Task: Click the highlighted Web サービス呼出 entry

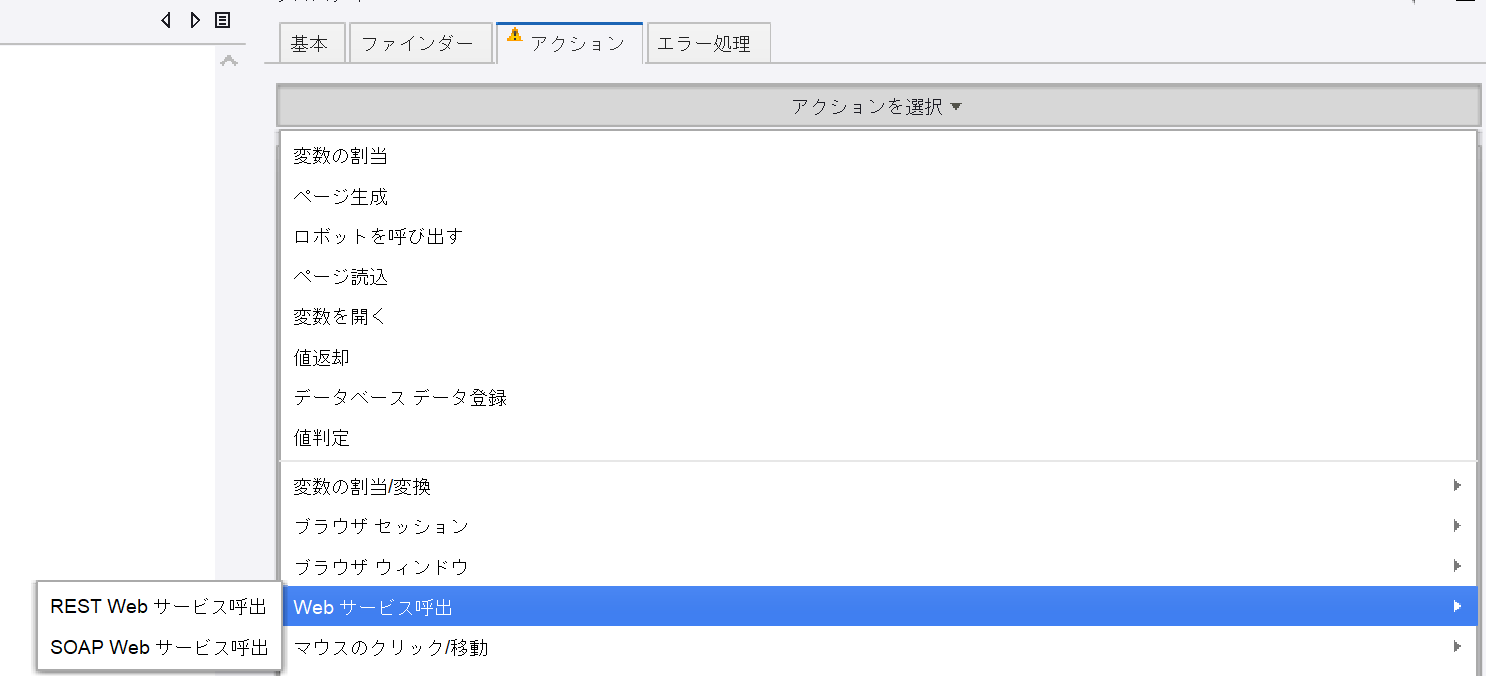Action: coord(878,607)
